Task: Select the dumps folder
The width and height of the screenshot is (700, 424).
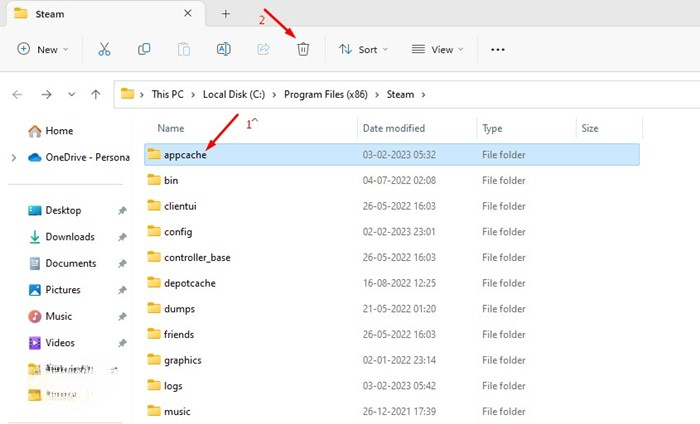Action: coord(392,309)
